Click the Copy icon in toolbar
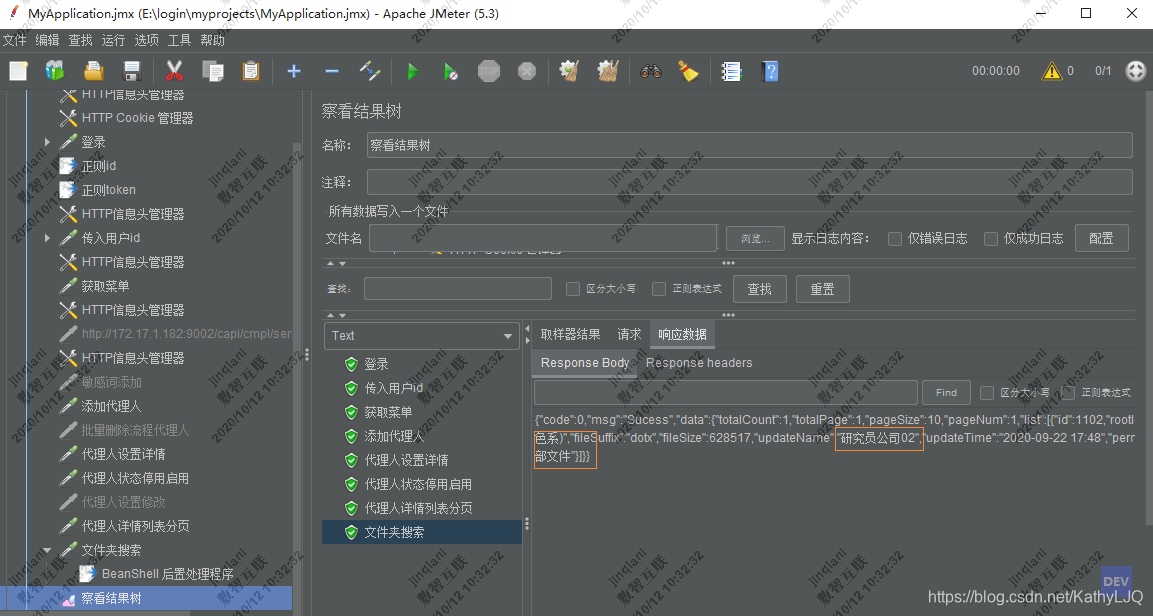 tap(213, 71)
